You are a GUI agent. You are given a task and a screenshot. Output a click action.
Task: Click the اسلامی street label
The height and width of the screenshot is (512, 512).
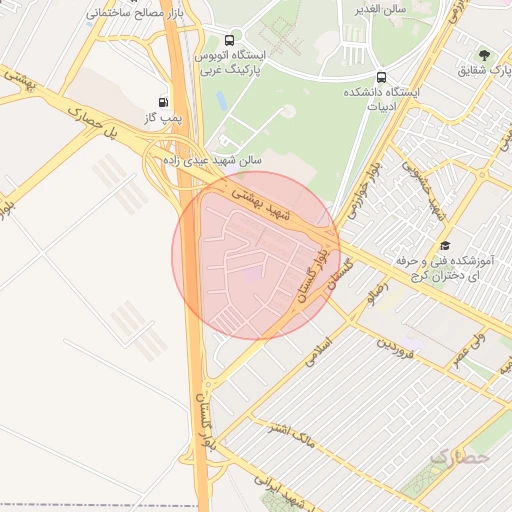tap(319, 352)
